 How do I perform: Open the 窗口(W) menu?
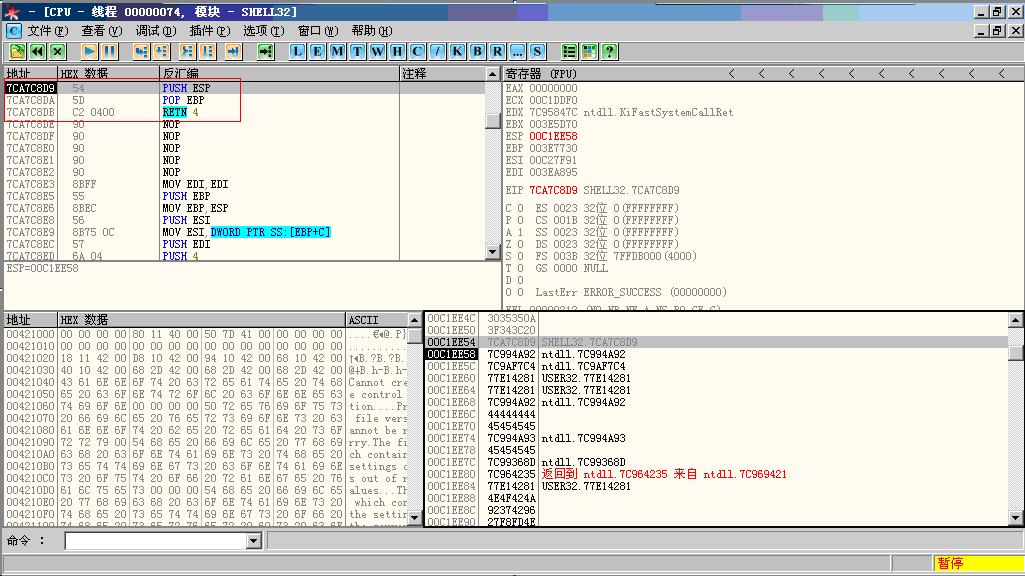pyautogui.click(x=318, y=31)
